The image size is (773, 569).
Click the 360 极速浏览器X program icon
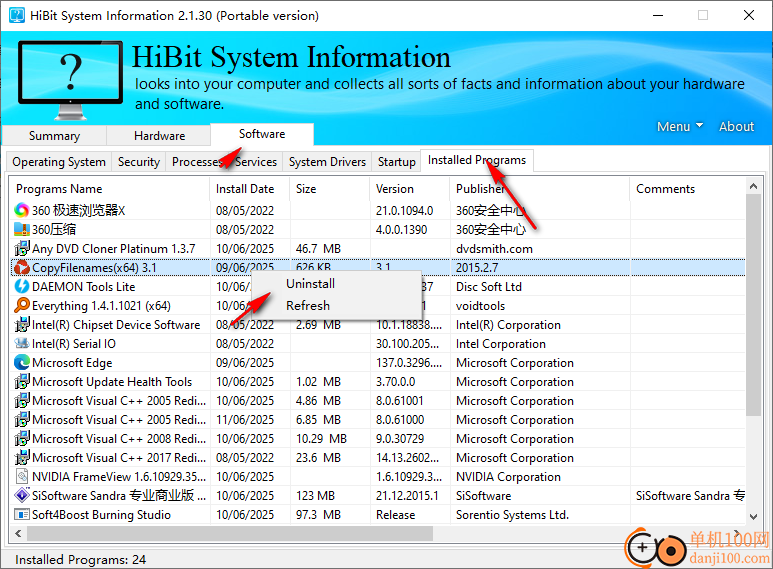[x=22, y=211]
